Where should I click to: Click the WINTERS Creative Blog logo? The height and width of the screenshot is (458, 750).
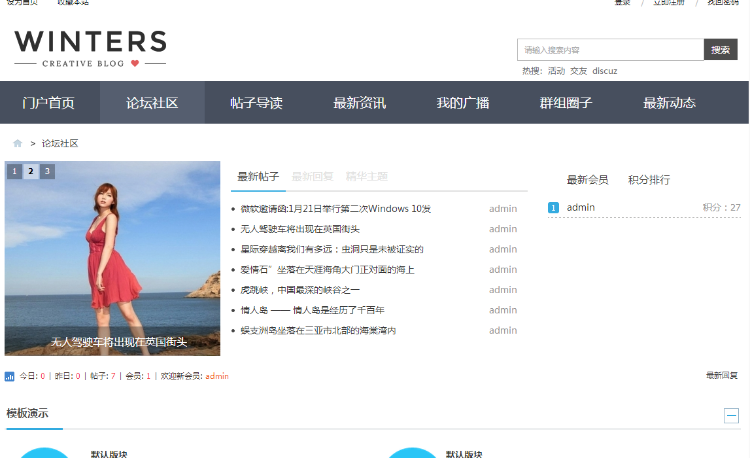coord(90,49)
